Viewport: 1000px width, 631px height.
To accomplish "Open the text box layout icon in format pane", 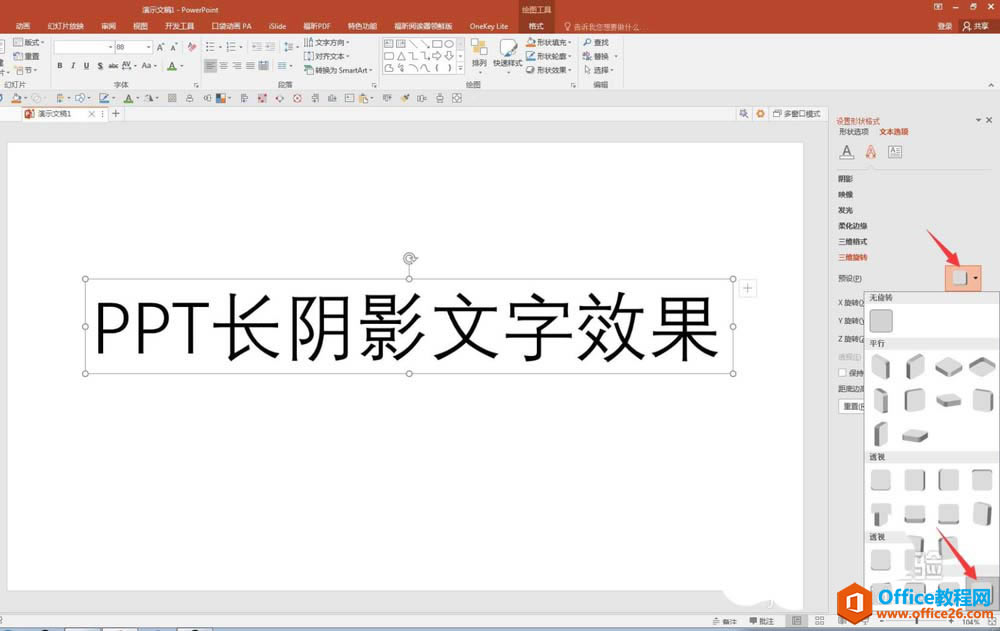I will (x=895, y=152).
